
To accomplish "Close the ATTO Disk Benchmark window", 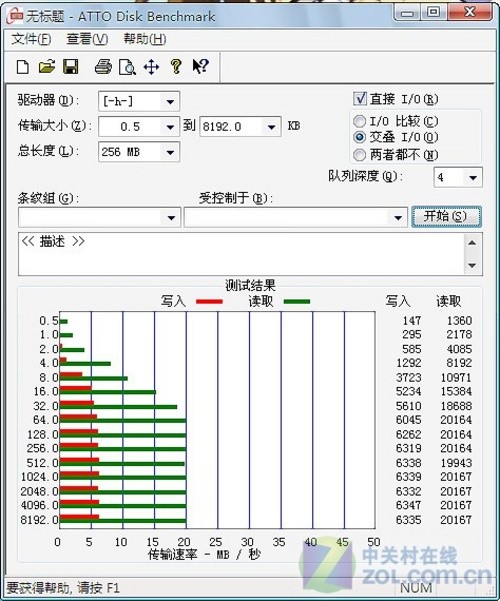I will click(x=470, y=12).
